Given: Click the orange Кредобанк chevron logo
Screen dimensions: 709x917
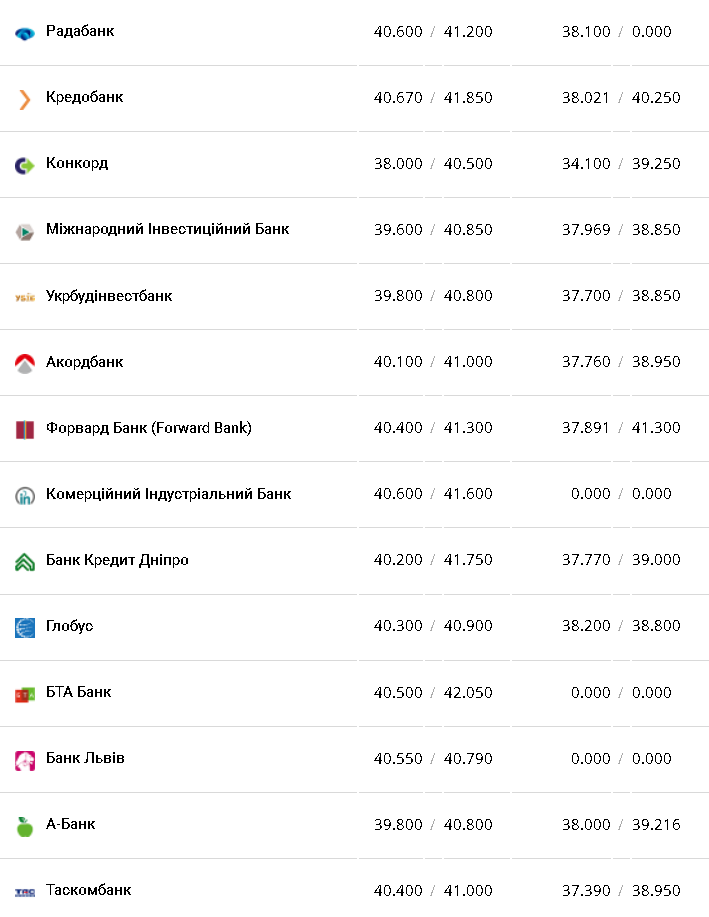Looking at the screenshot, I should (25, 98).
